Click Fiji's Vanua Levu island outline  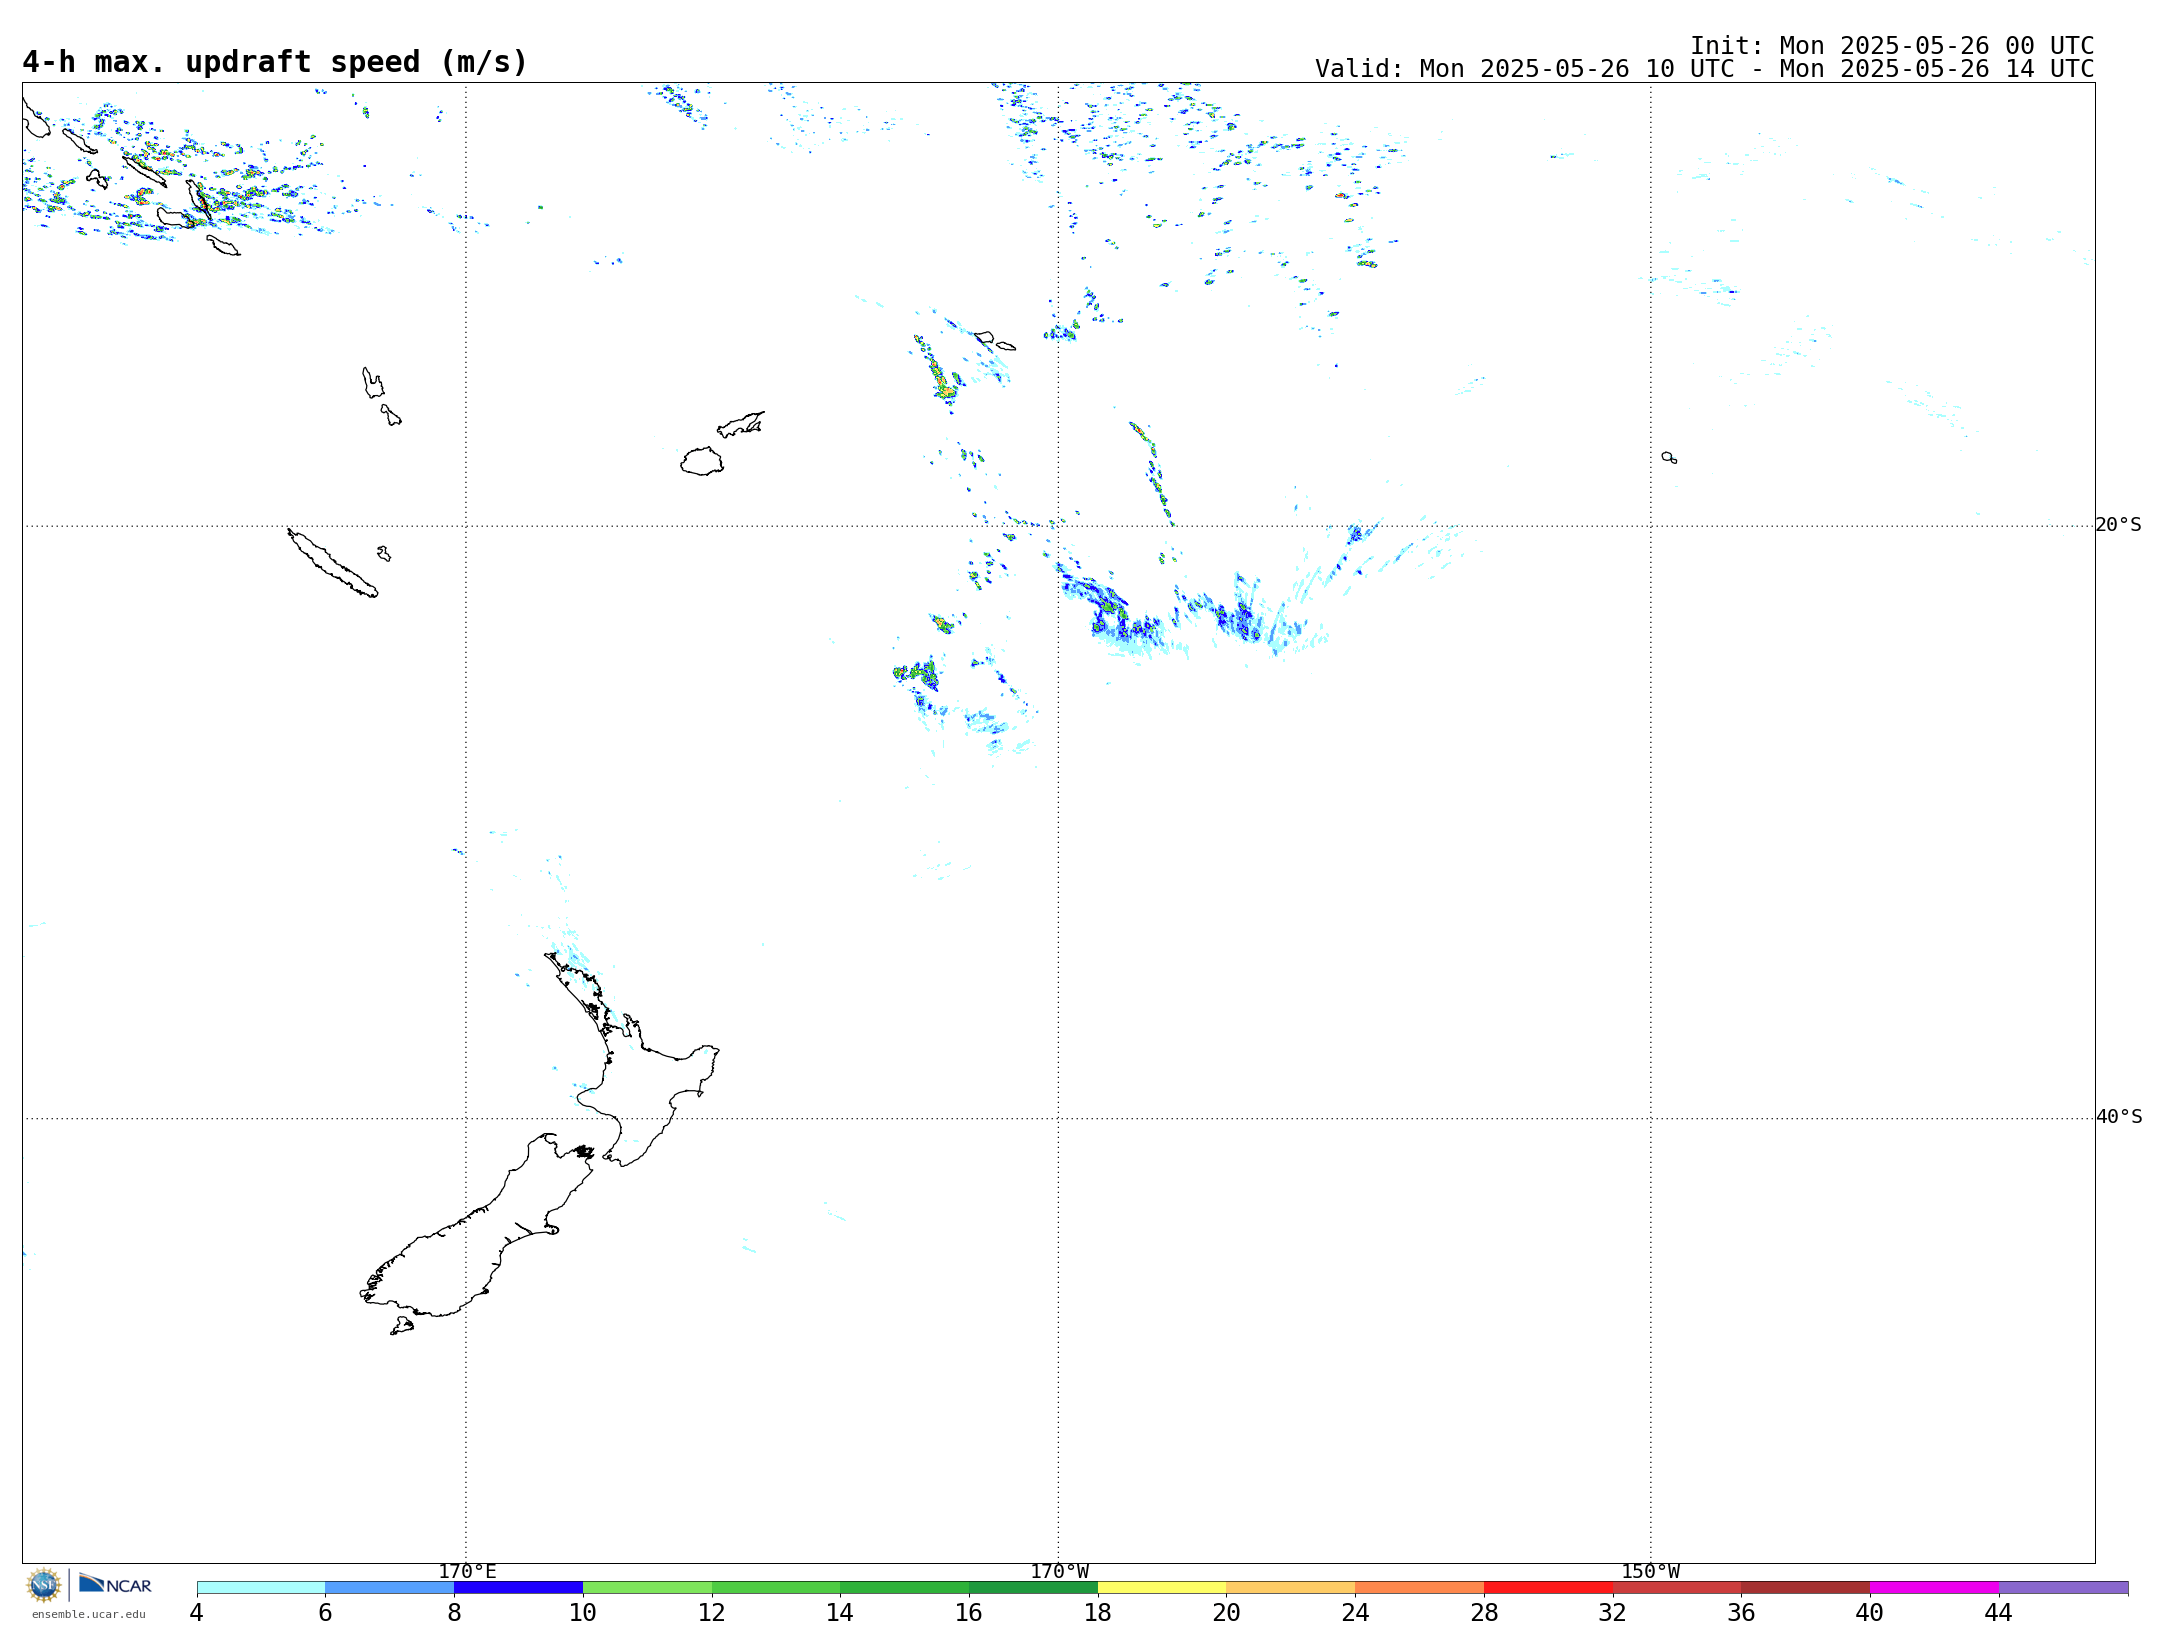click(741, 425)
